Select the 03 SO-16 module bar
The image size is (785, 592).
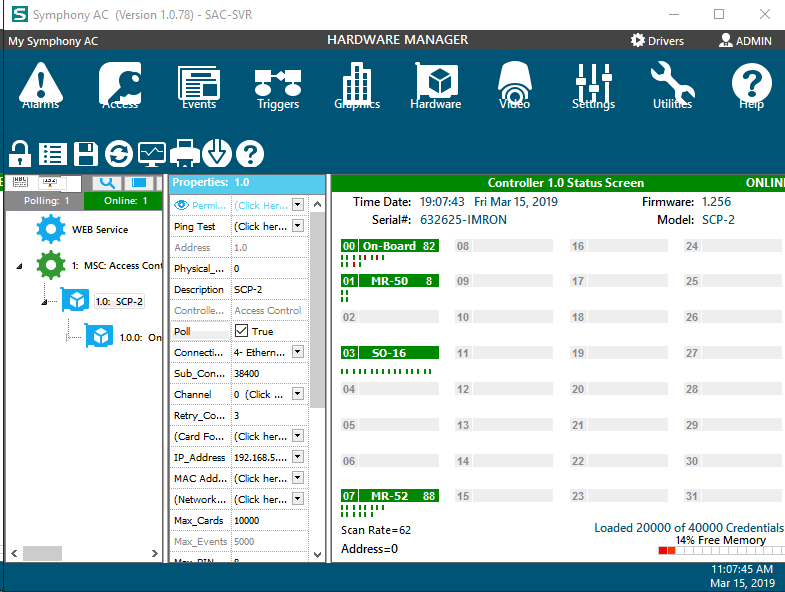coord(390,353)
